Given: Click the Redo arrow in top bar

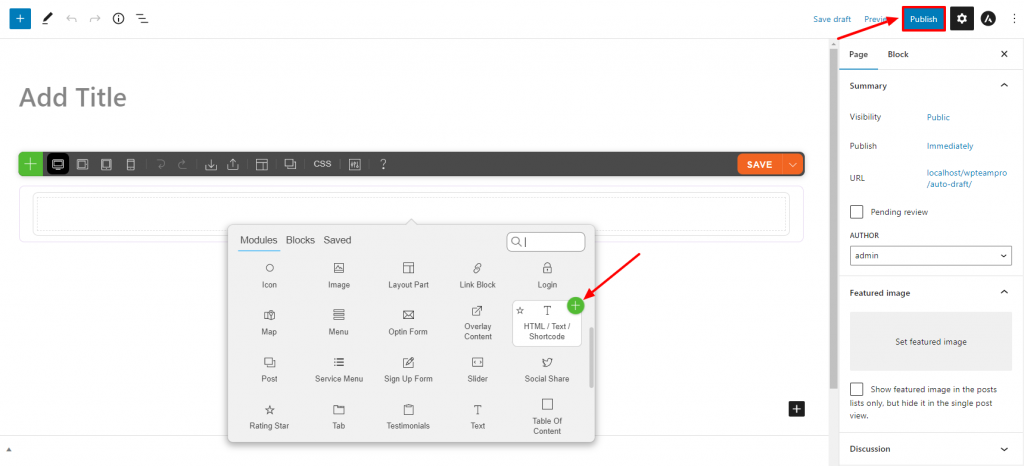Looking at the screenshot, I should coord(95,19).
